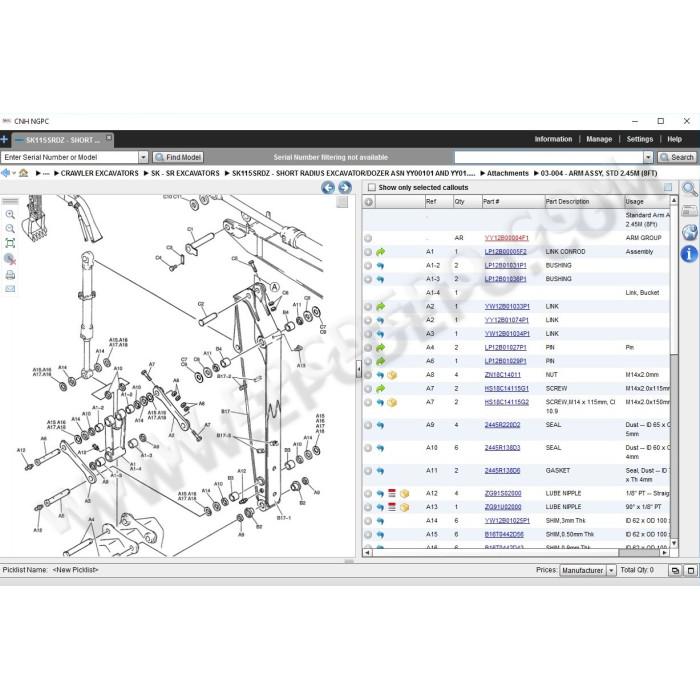Open the Manage menu
This screenshot has width=700, height=700.
599,139
